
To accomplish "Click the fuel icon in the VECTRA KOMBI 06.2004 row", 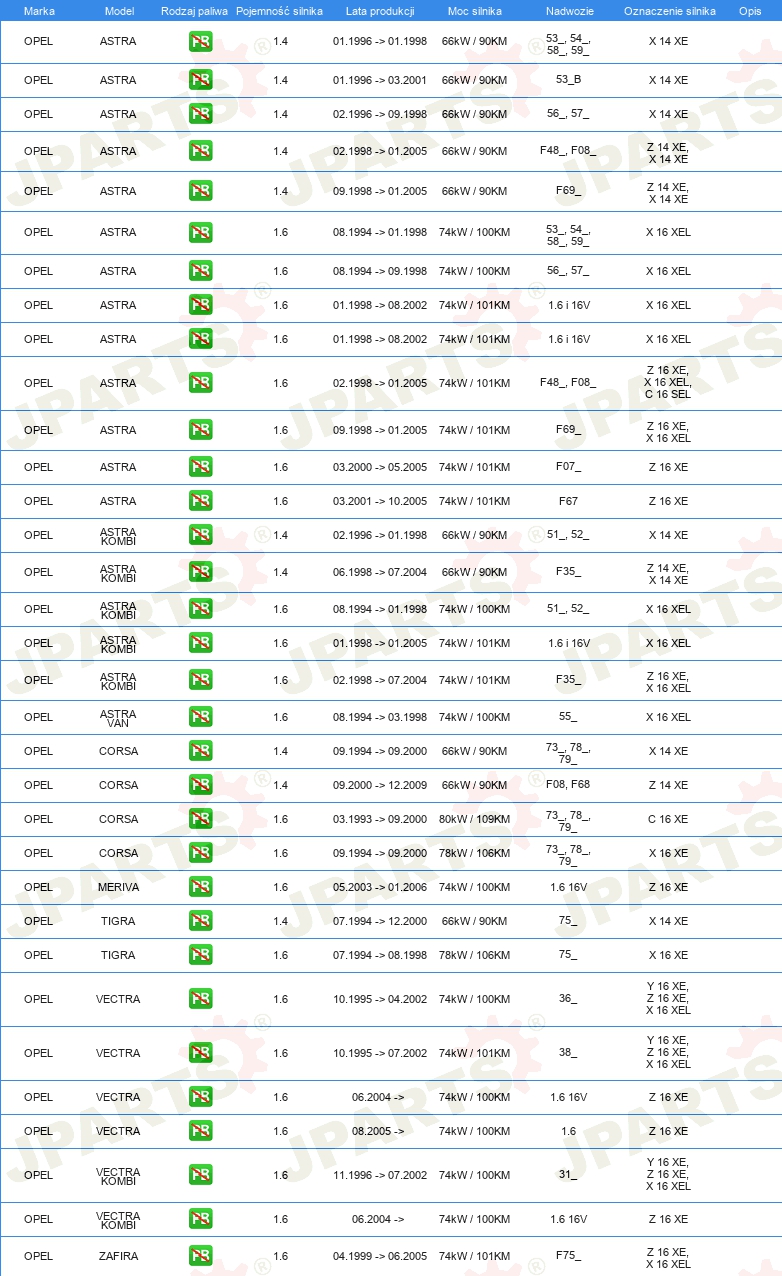I will (200, 1219).
